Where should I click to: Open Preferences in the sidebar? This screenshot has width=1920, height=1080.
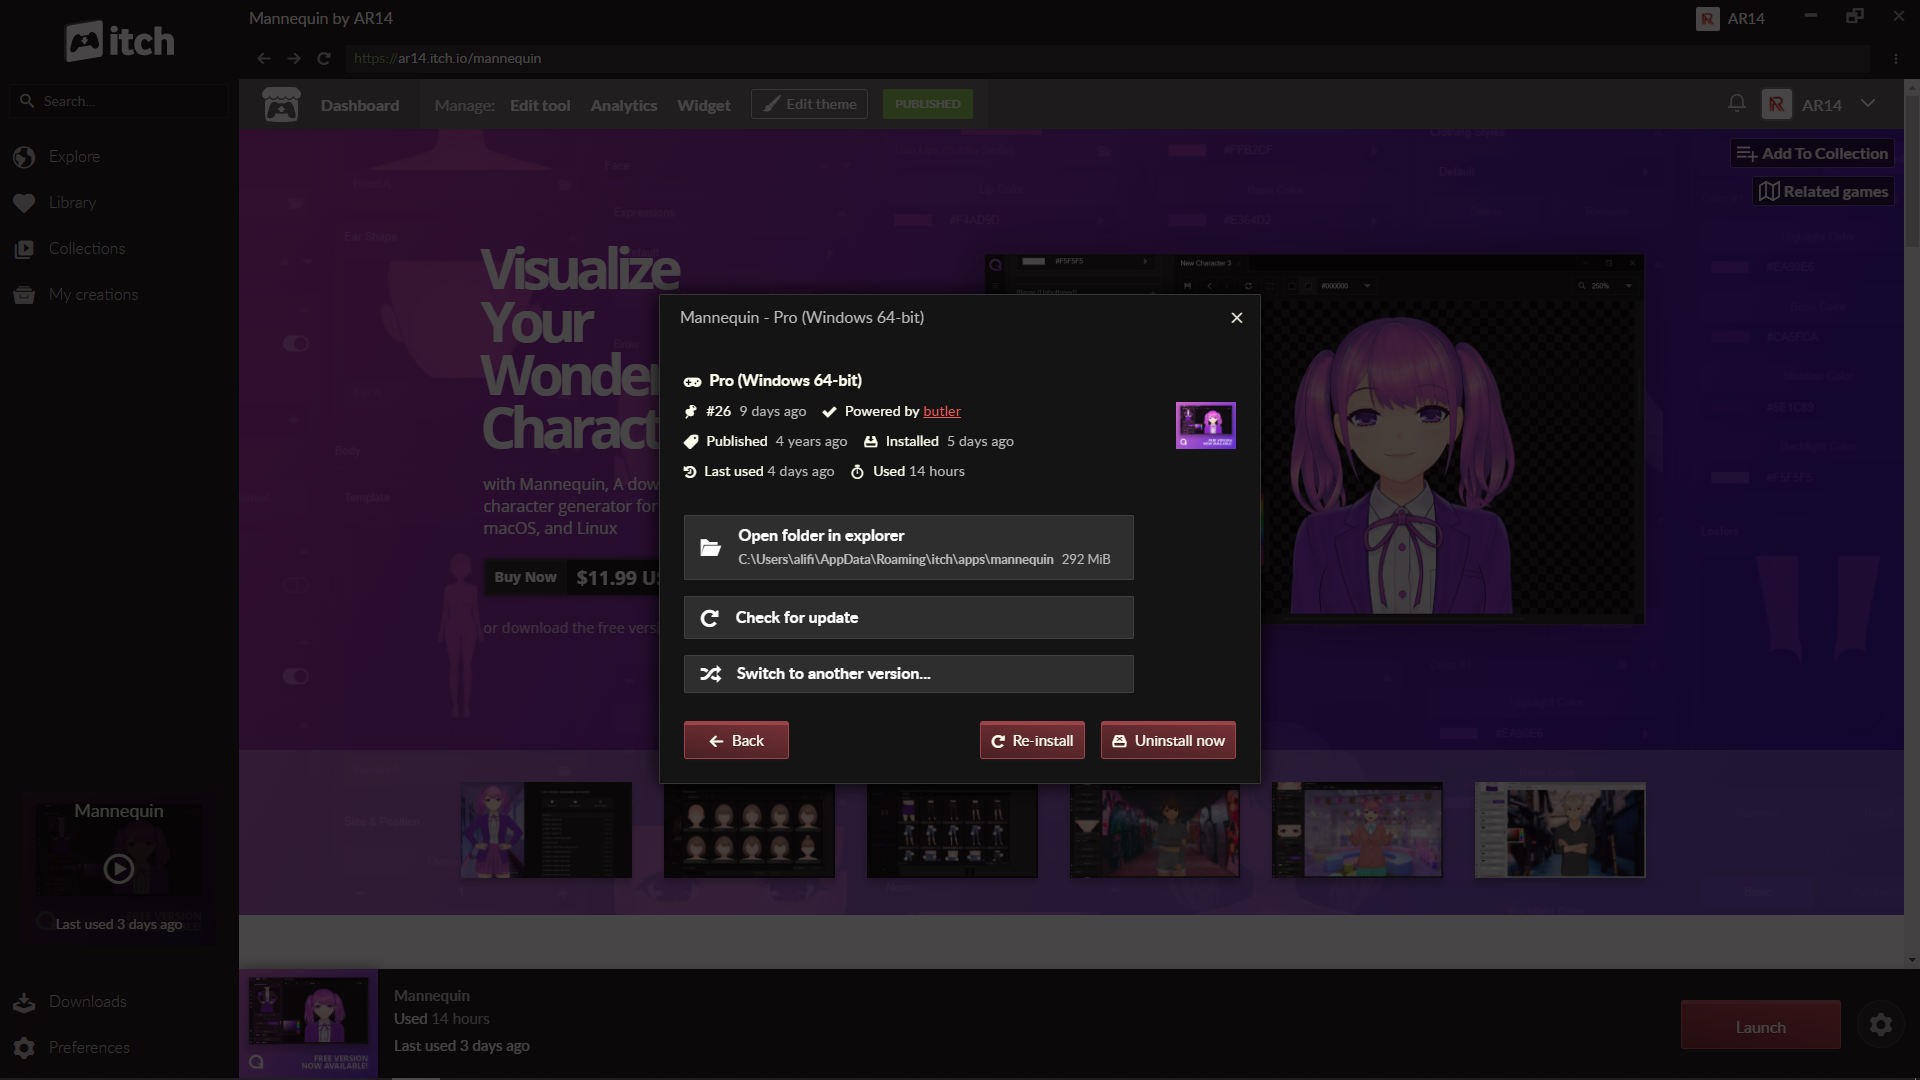pyautogui.click(x=89, y=1048)
